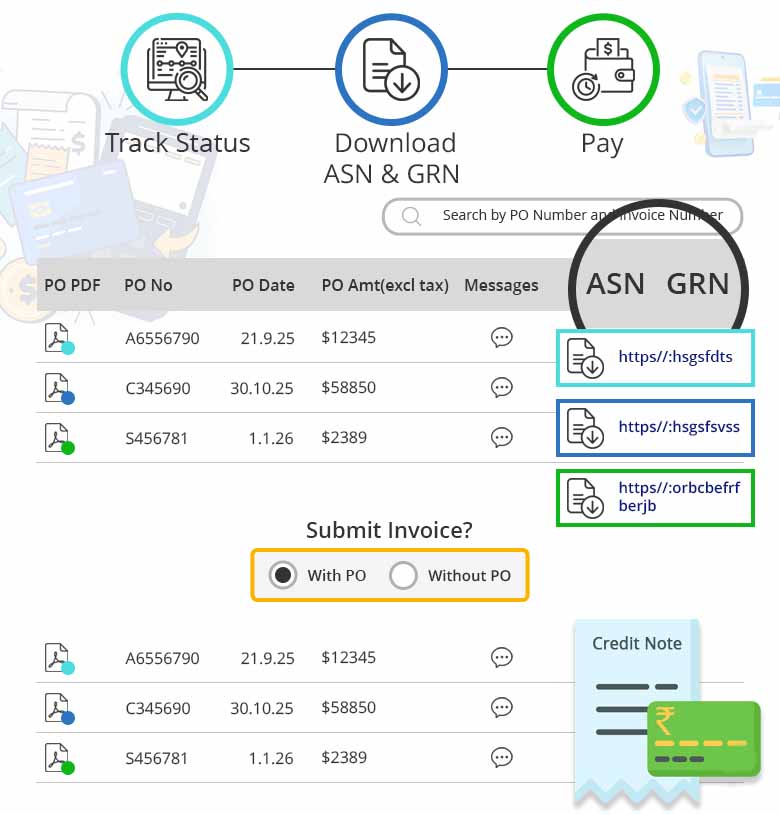Click the Pay wallet circle icon
This screenshot has height=814, width=780.
[603, 69]
